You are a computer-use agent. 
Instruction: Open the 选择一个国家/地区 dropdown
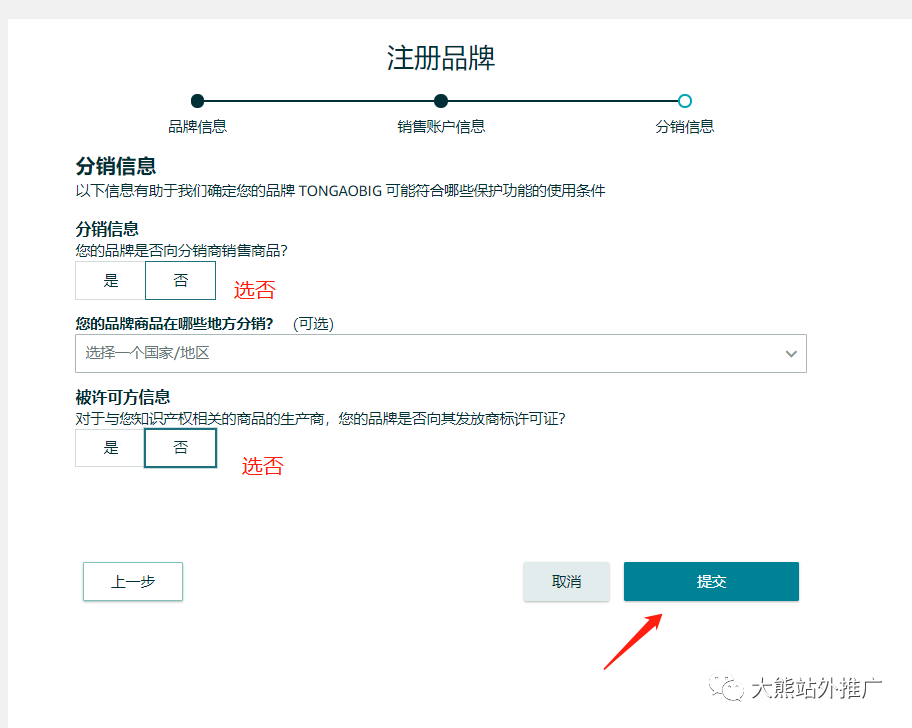pos(440,353)
